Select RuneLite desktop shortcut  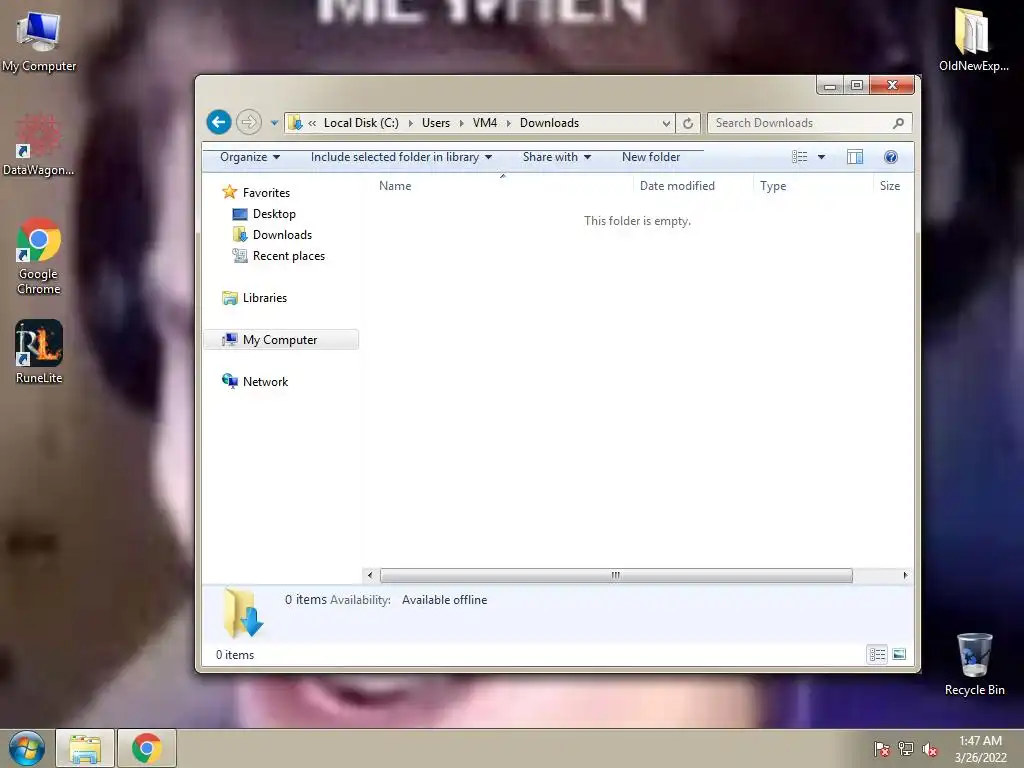coord(39,351)
